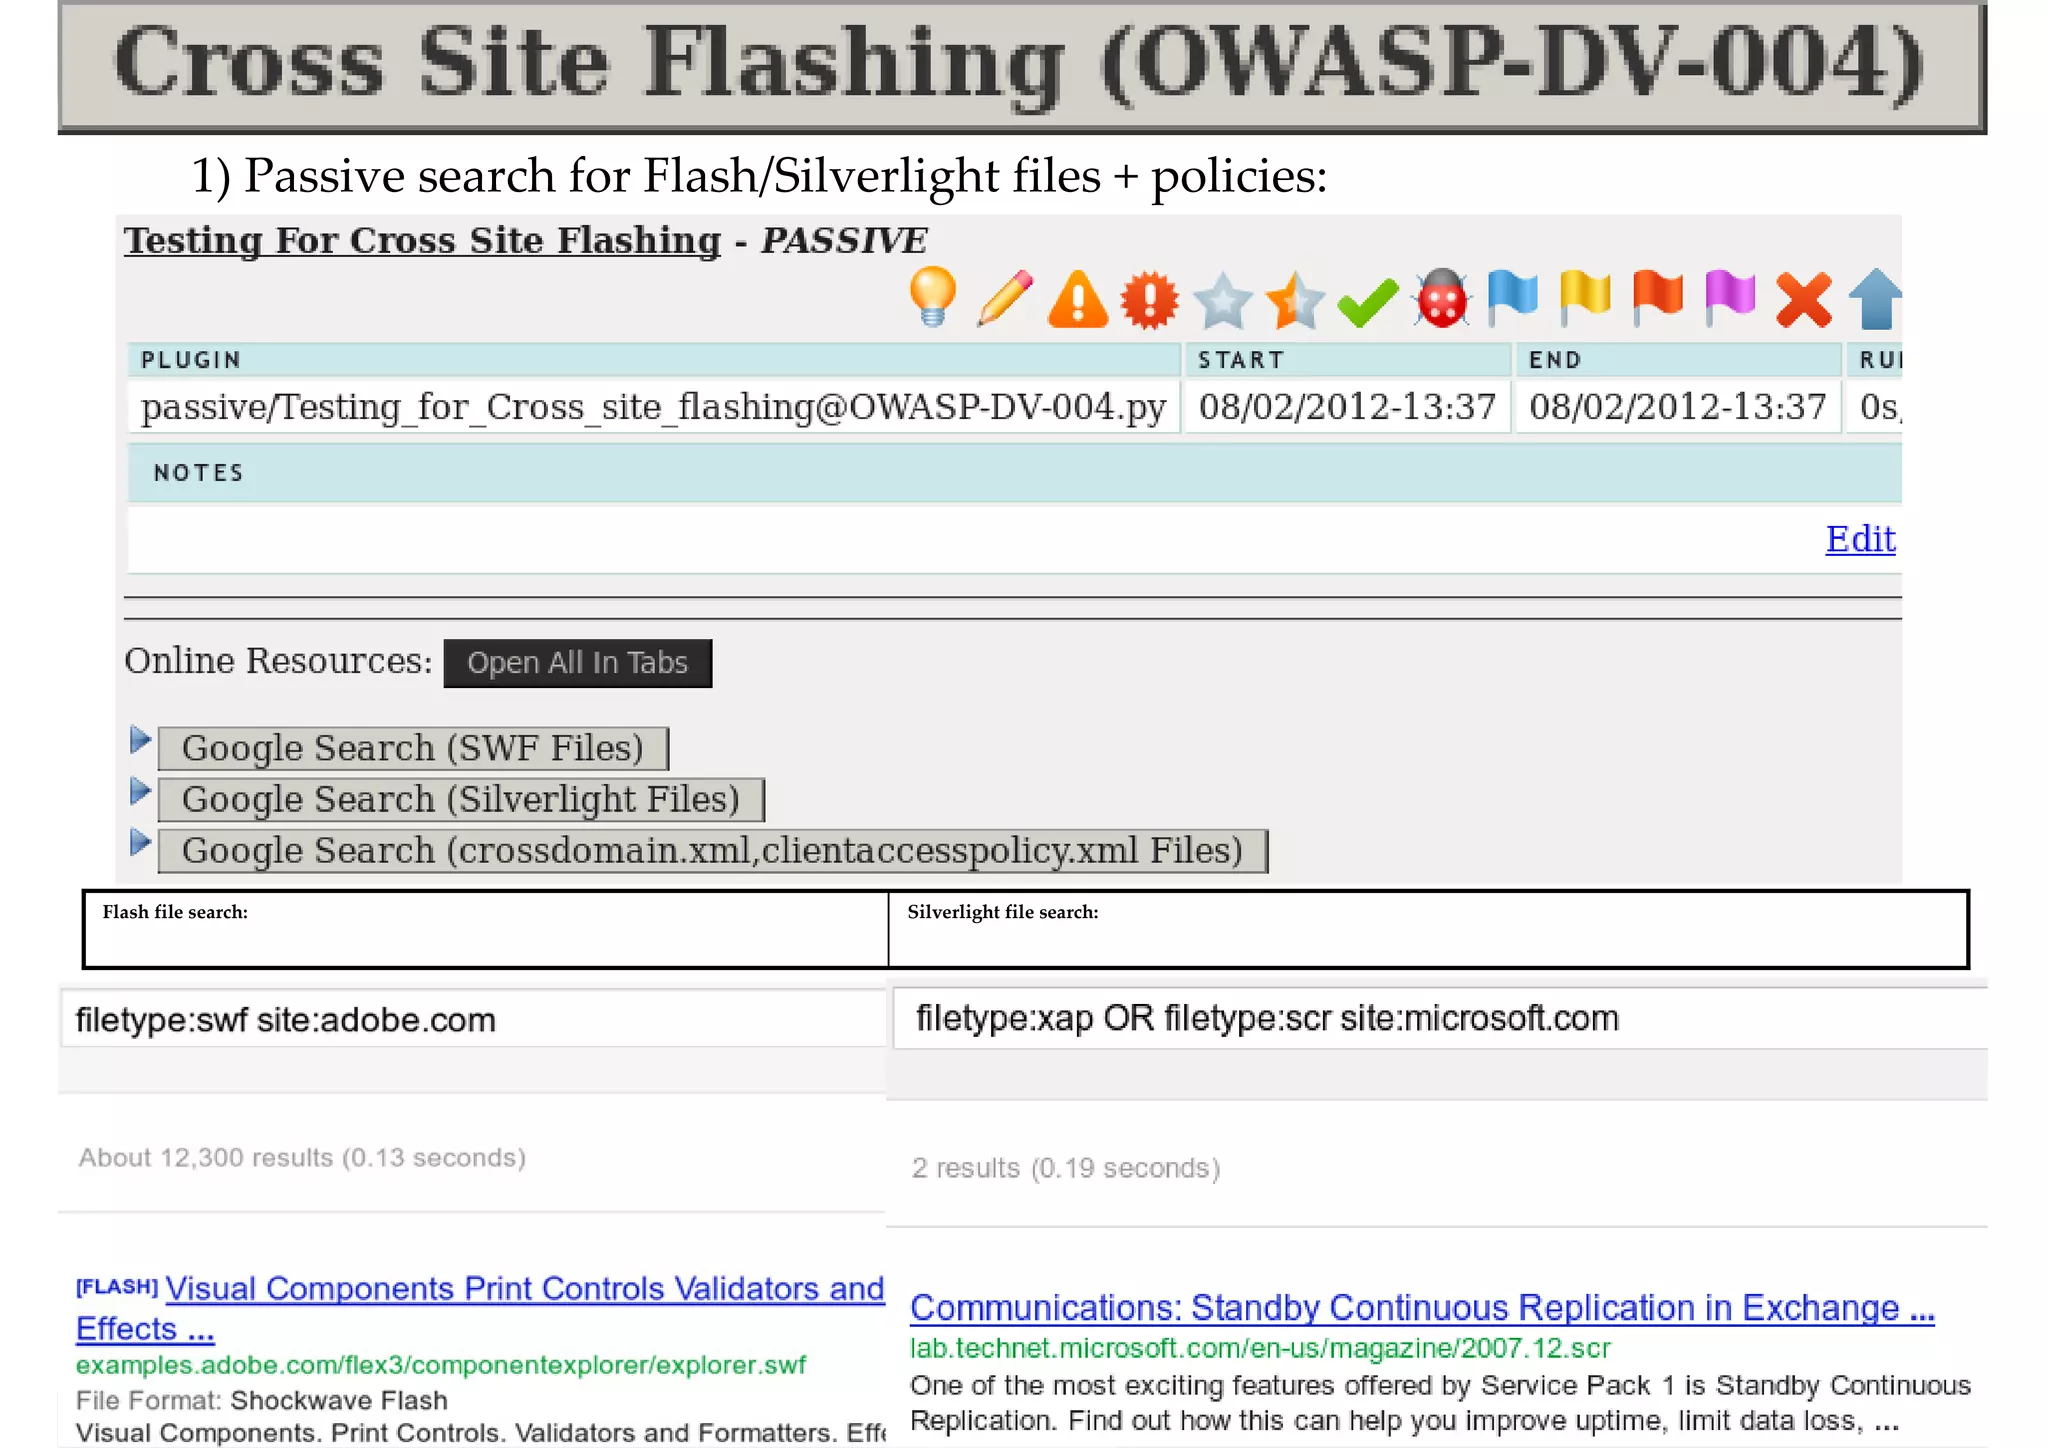Viewport: 2048px width, 1448px height.
Task: Click the filetype:xap OR filetype:scr search box
Action: [1440, 1018]
